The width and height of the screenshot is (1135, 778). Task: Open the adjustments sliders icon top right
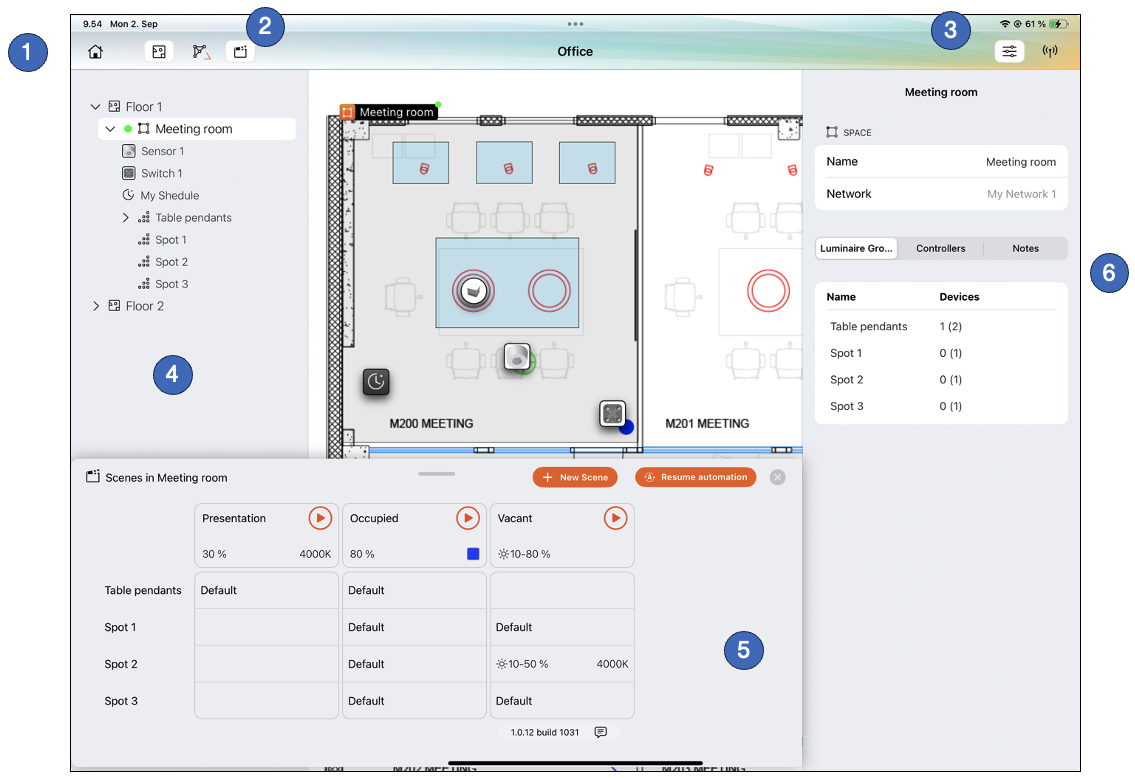coord(1009,50)
